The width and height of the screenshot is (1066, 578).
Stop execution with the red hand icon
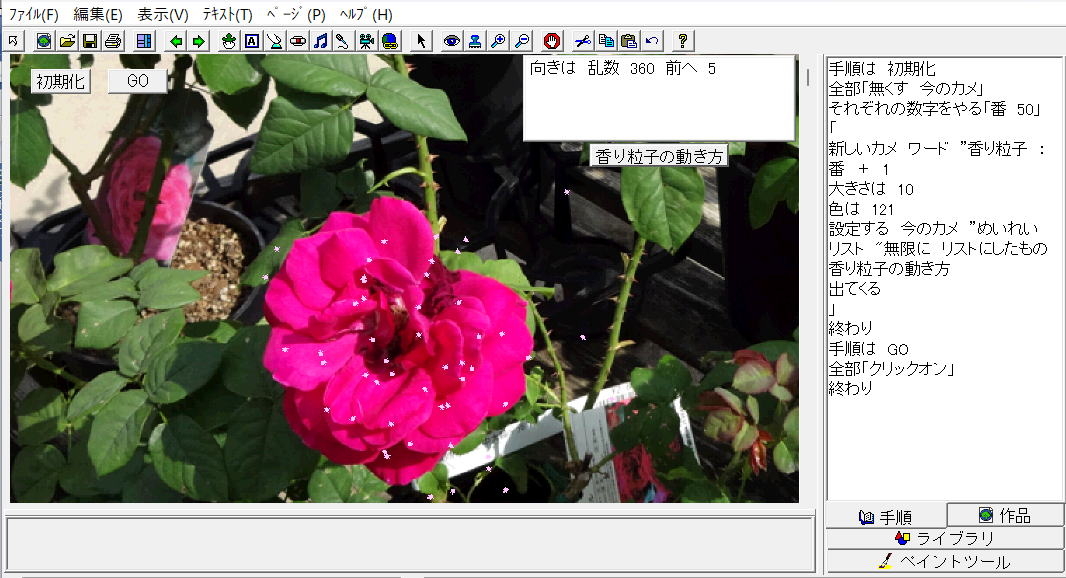(x=552, y=41)
